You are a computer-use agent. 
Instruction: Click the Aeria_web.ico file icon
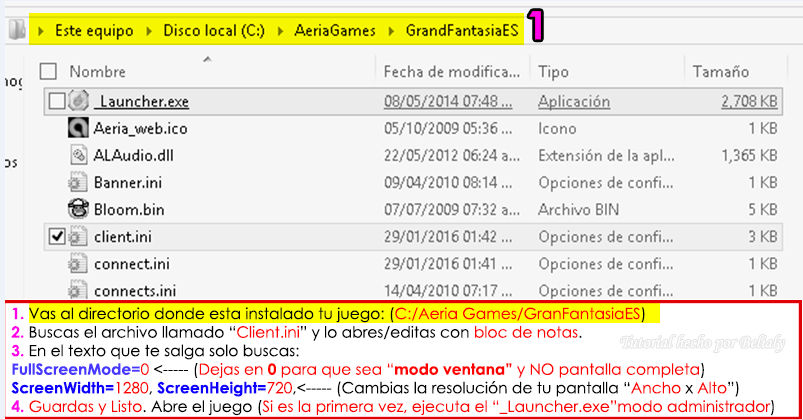point(78,128)
